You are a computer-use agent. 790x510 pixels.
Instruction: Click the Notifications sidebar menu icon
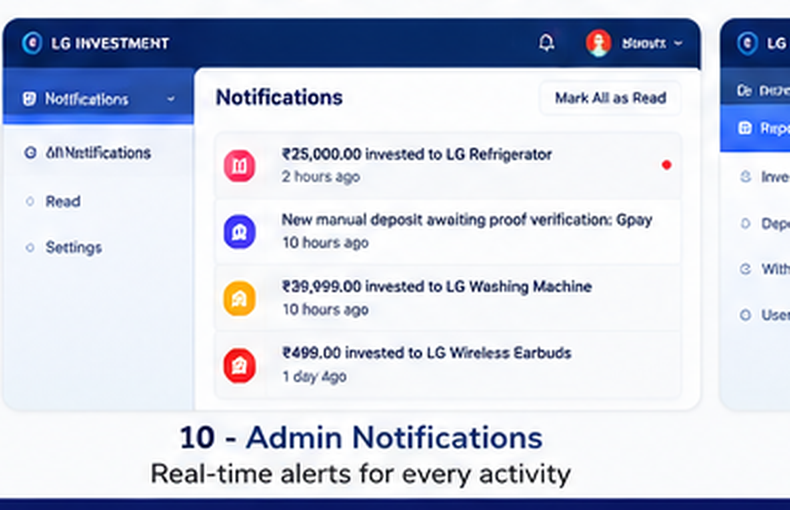pos(29,99)
